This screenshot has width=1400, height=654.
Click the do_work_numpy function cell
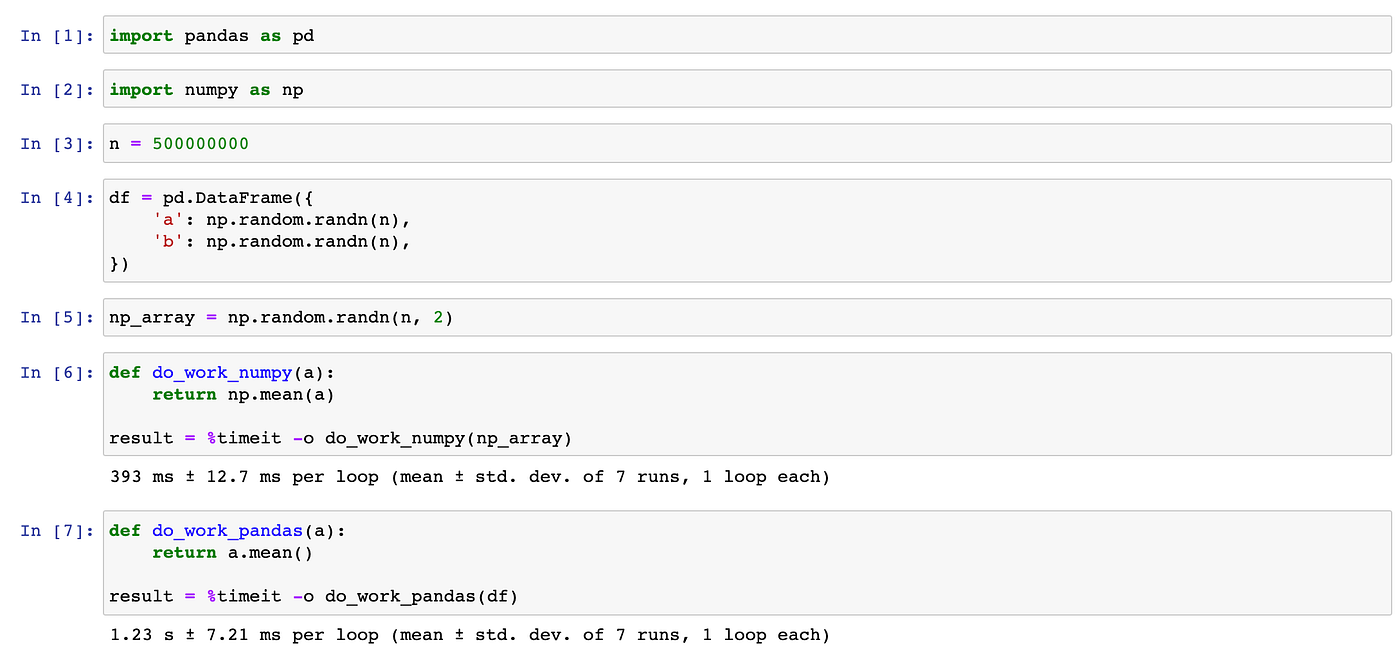coord(747,404)
